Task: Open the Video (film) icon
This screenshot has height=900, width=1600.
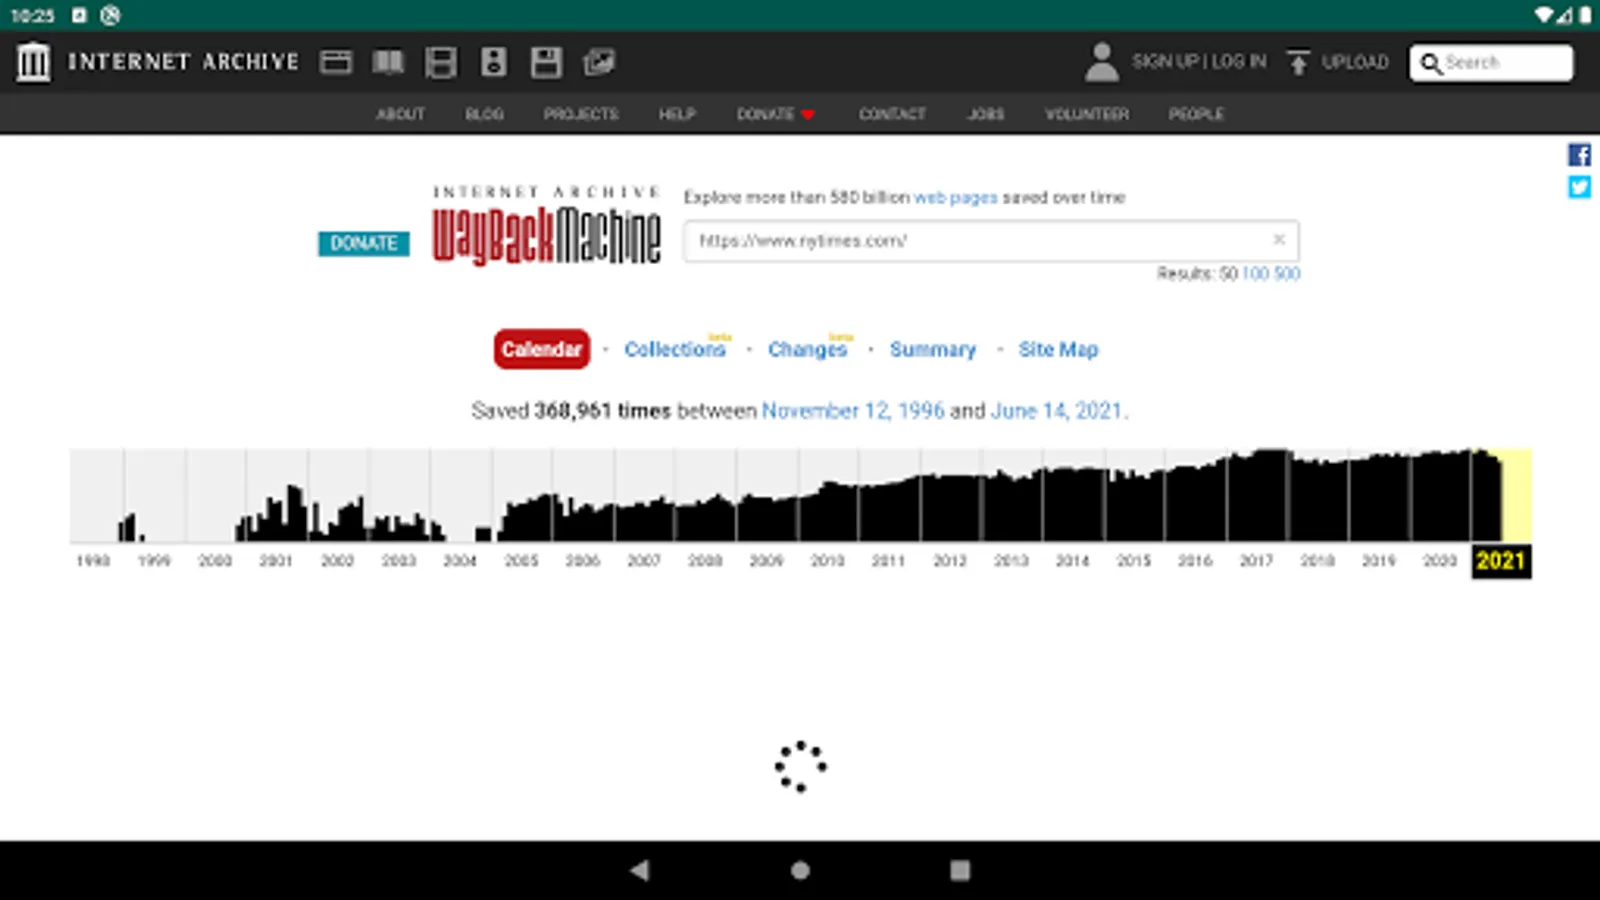Action: click(x=441, y=62)
